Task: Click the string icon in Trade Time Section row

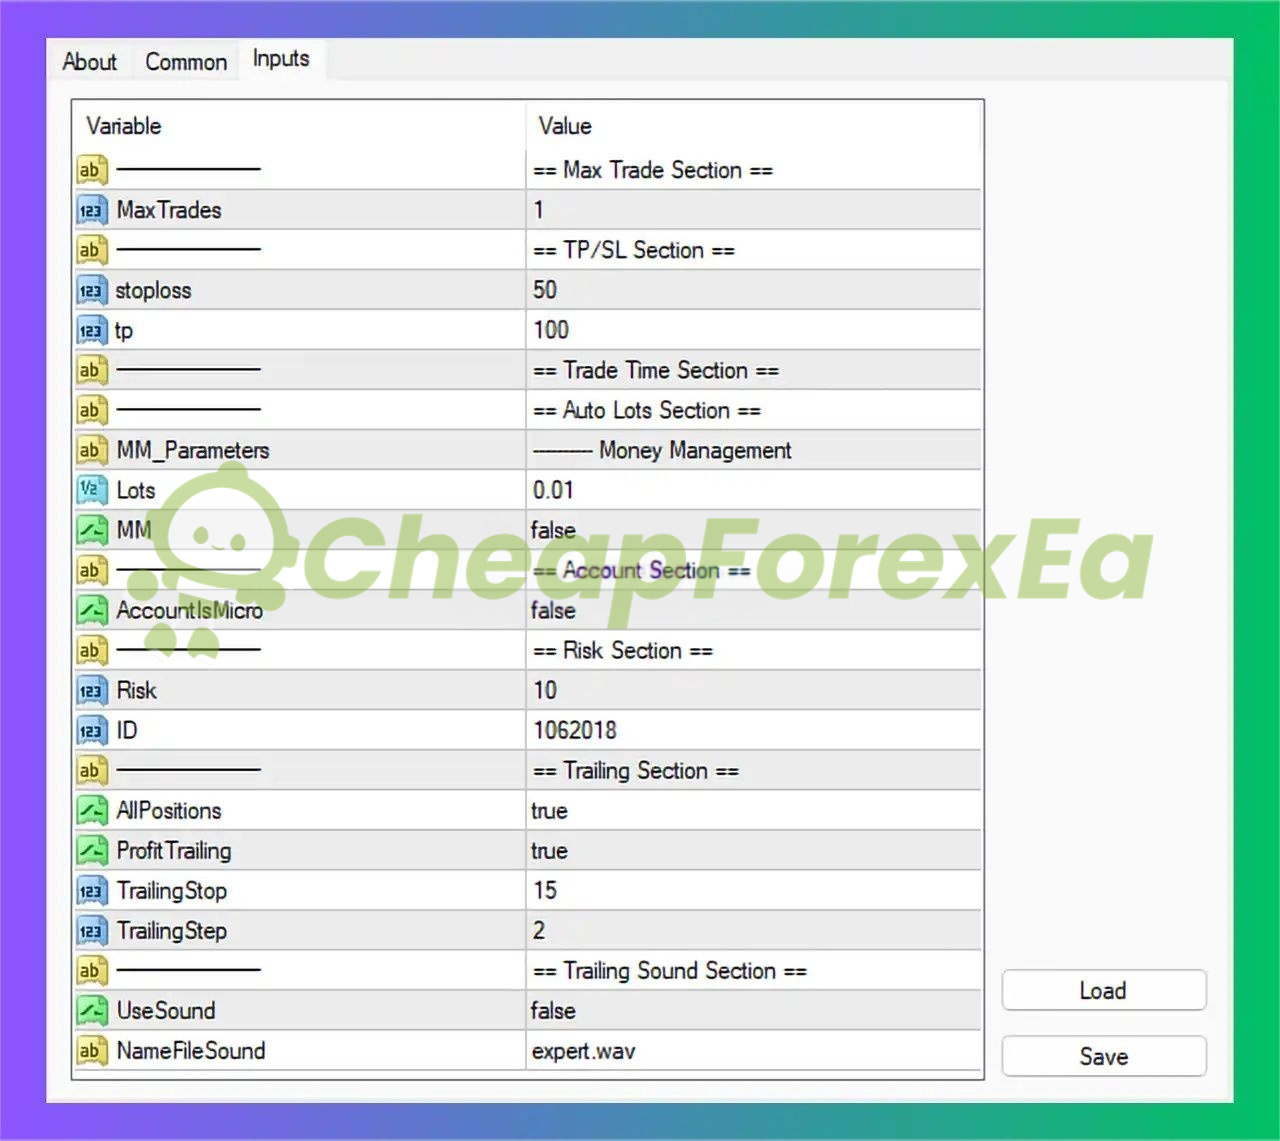Action: point(91,370)
